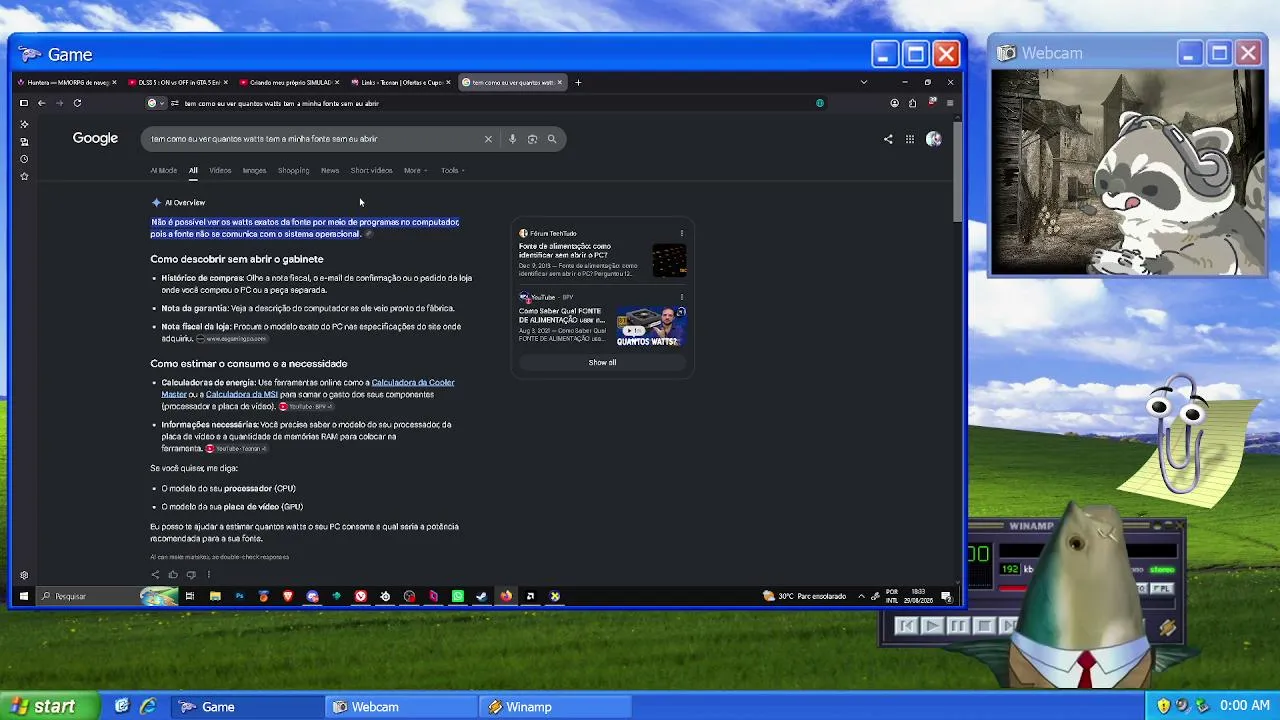Switch to Winamp in the XP taskbar
The height and width of the screenshot is (720, 1280).
[554, 707]
